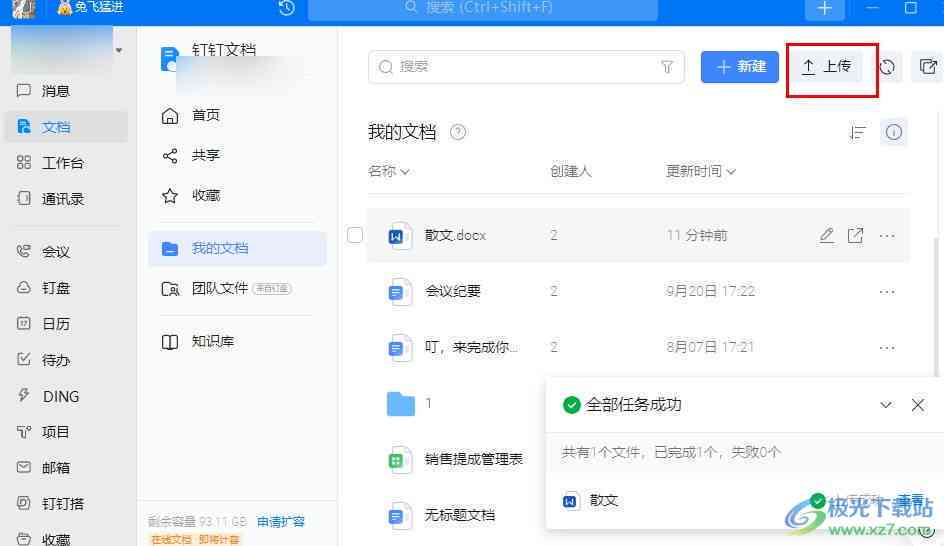Click the open-in-new-window icon at top right
The width and height of the screenshot is (944, 546).
928,67
